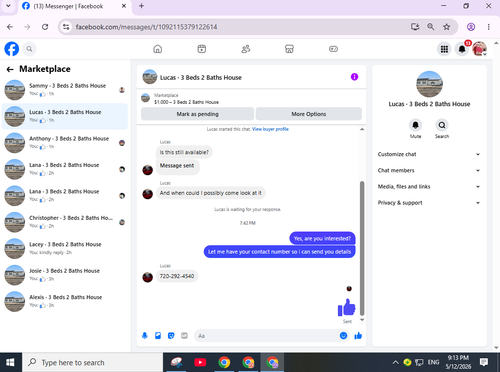The width and height of the screenshot is (500, 372).
Task: Expand Privacy & support section
Action: tap(429, 203)
